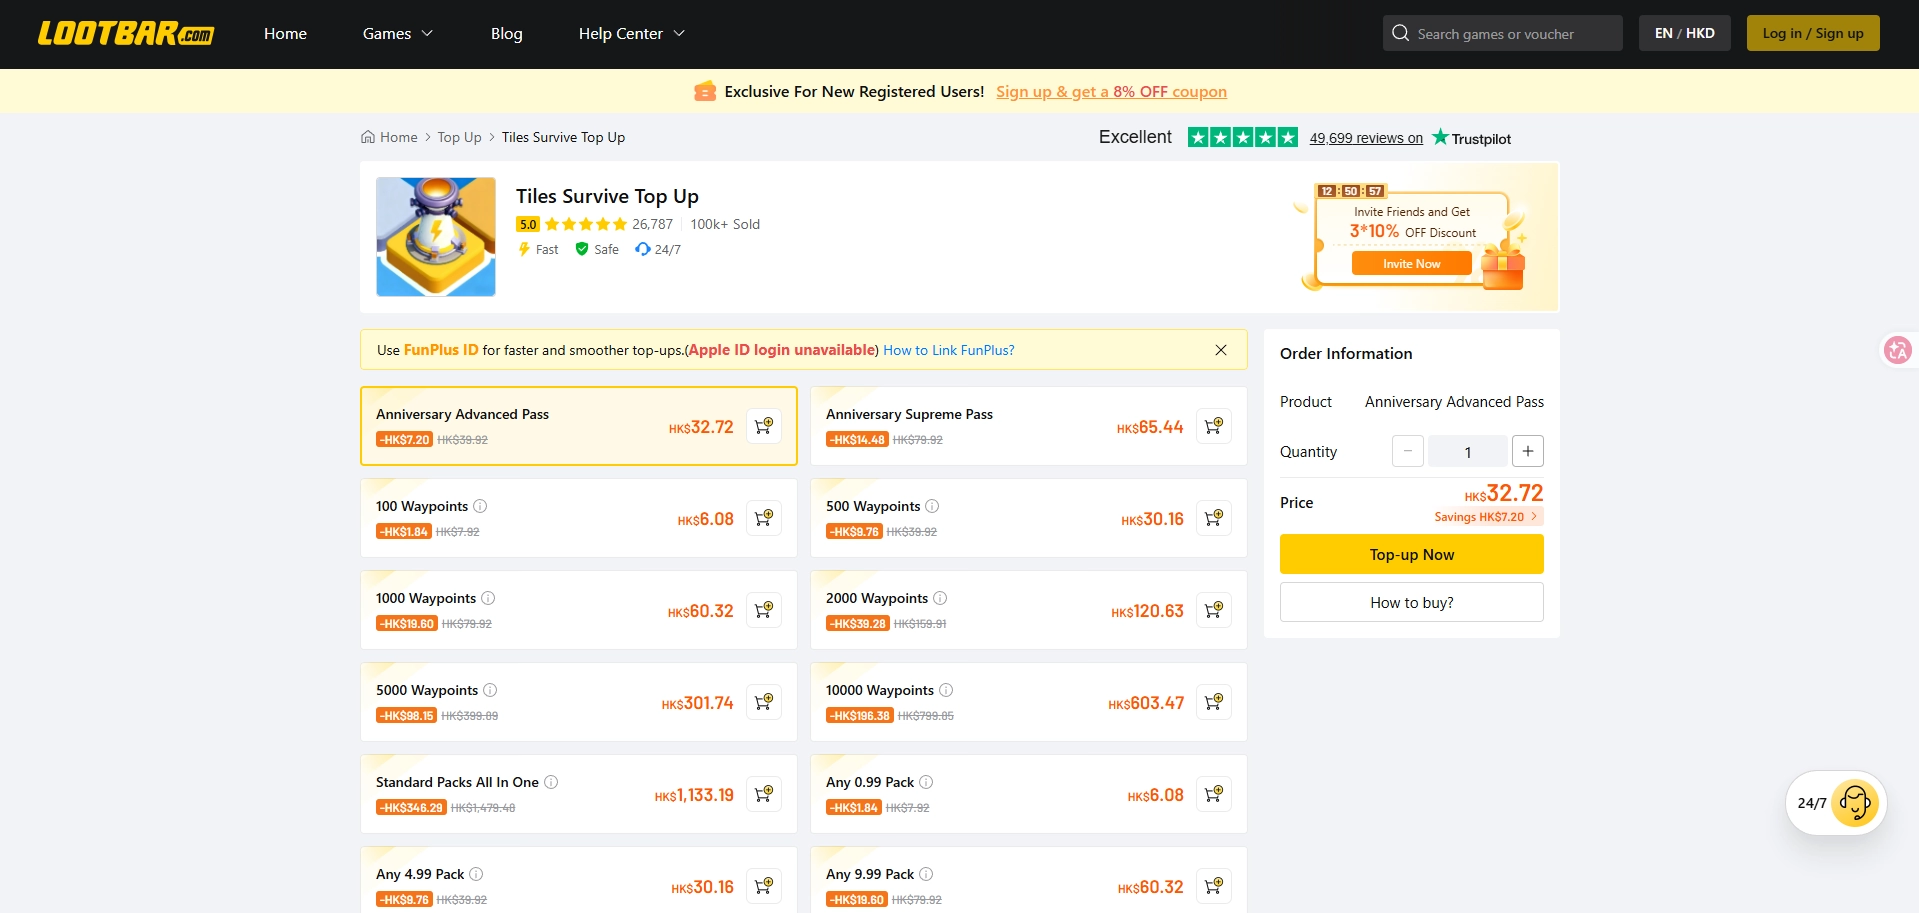Show info for 2000 Waypoints
Viewport: 1919px width, 913px height.
[940, 598]
